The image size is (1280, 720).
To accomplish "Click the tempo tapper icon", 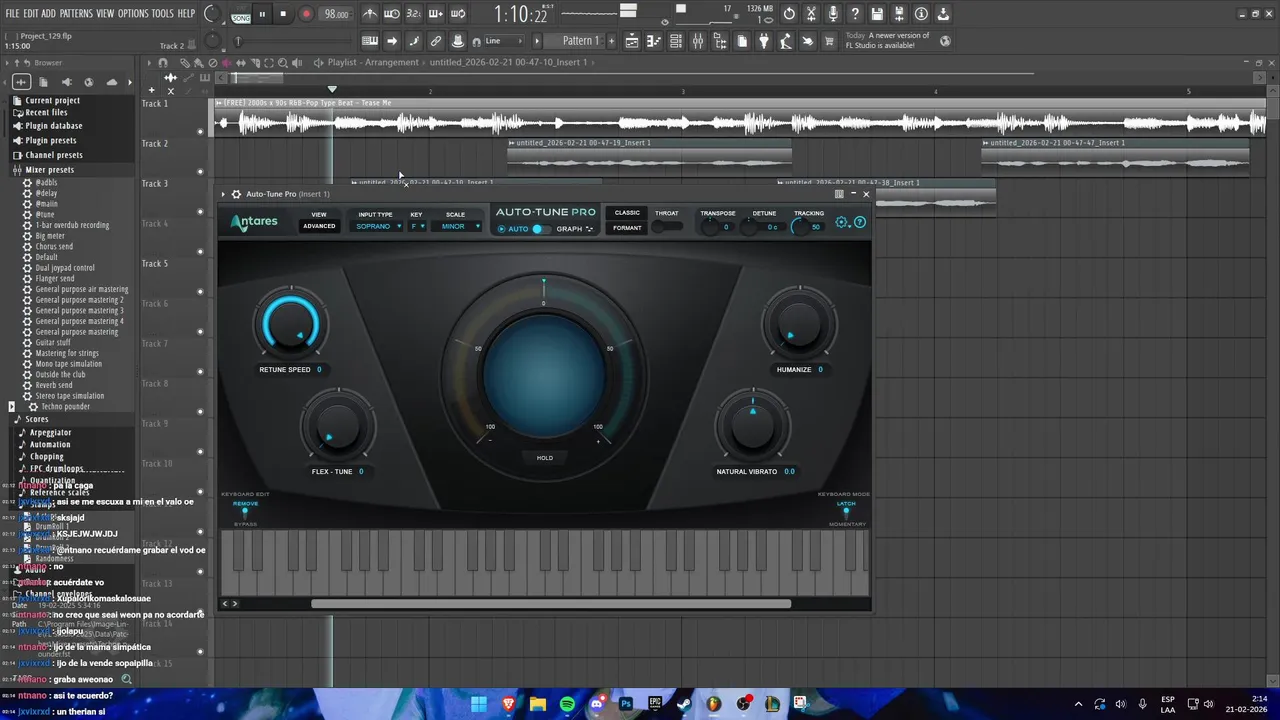I will [x=786, y=41].
